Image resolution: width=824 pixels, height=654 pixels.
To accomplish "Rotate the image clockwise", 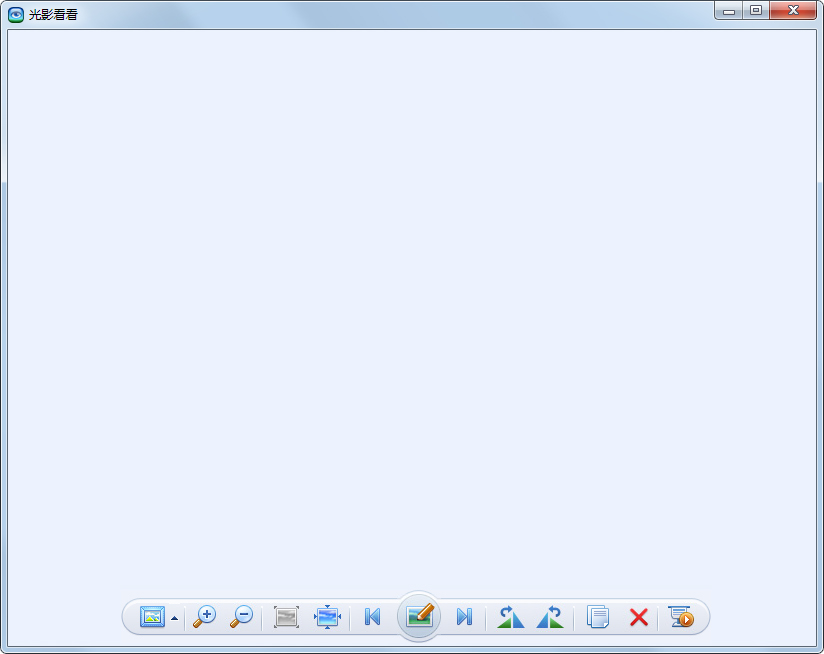I will point(550,617).
